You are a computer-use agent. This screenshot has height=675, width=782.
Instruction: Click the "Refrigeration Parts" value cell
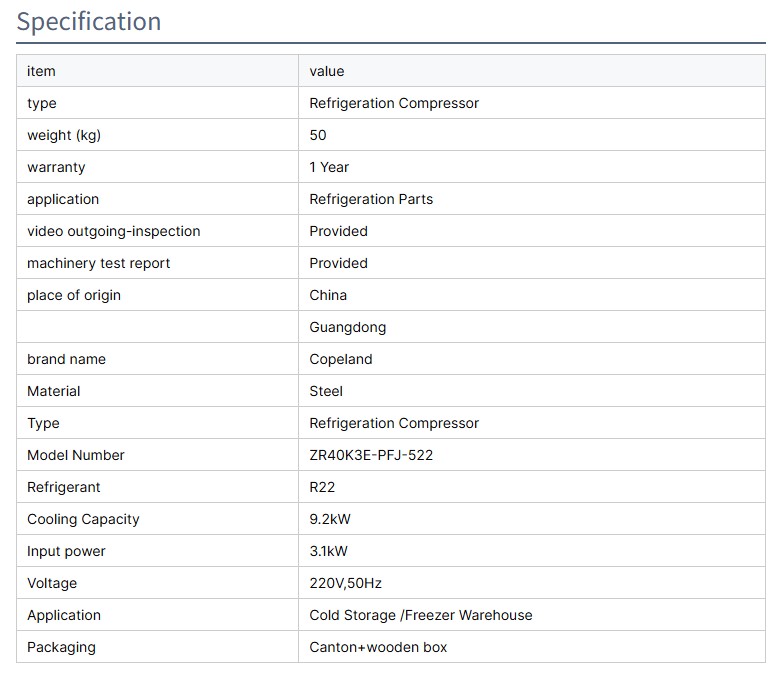[371, 199]
